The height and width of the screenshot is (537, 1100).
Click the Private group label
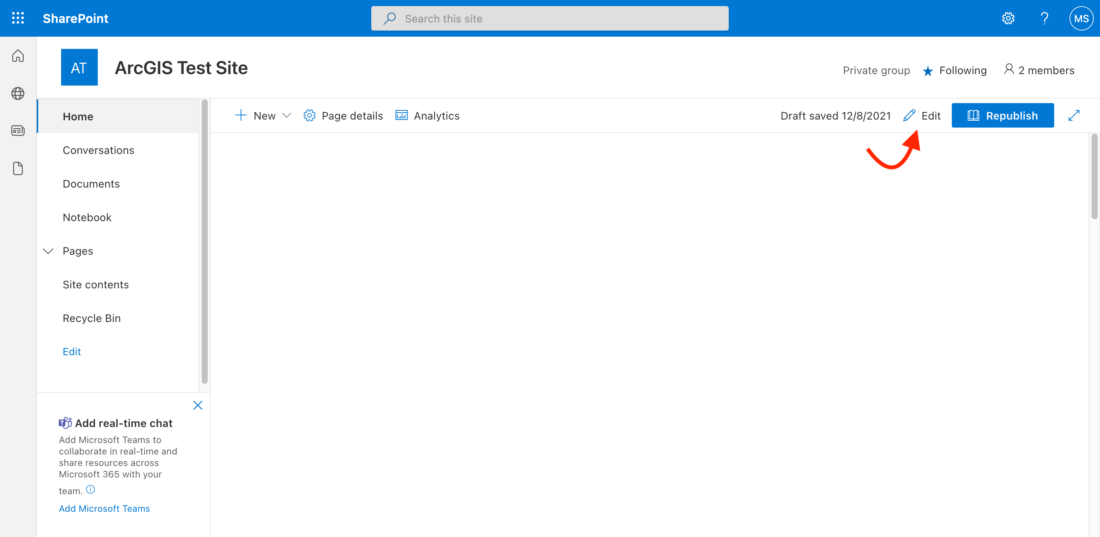click(876, 71)
